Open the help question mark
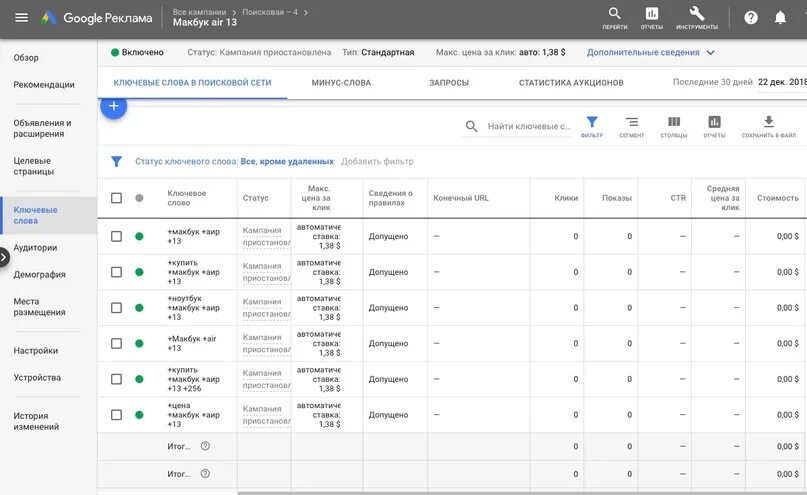The image size is (807, 495). (751, 18)
